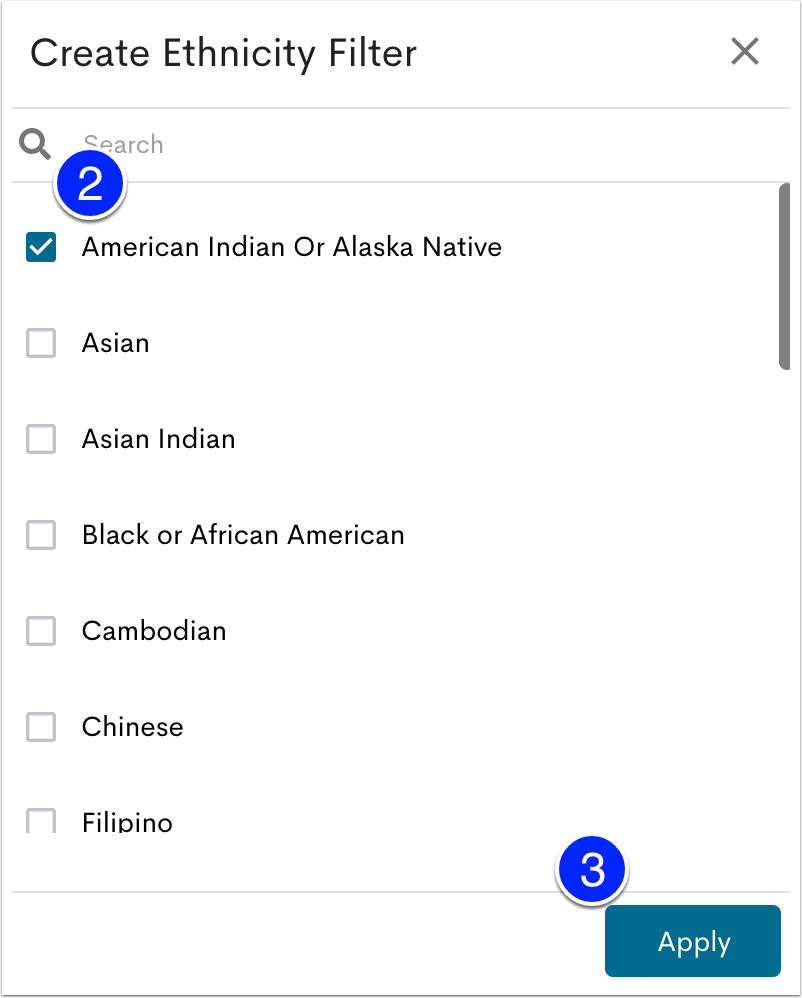The width and height of the screenshot is (802, 998).
Task: Click the ethnicity list scrollbar thumb
Action: coord(784,276)
